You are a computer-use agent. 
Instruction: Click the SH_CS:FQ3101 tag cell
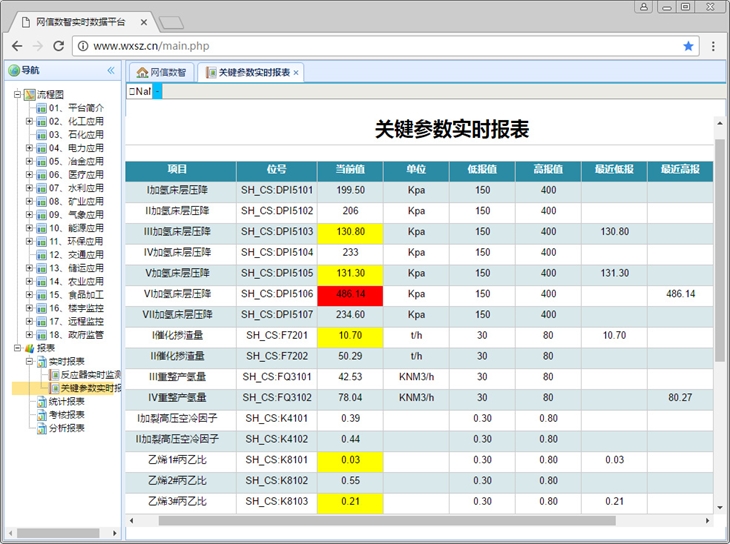tap(277, 377)
